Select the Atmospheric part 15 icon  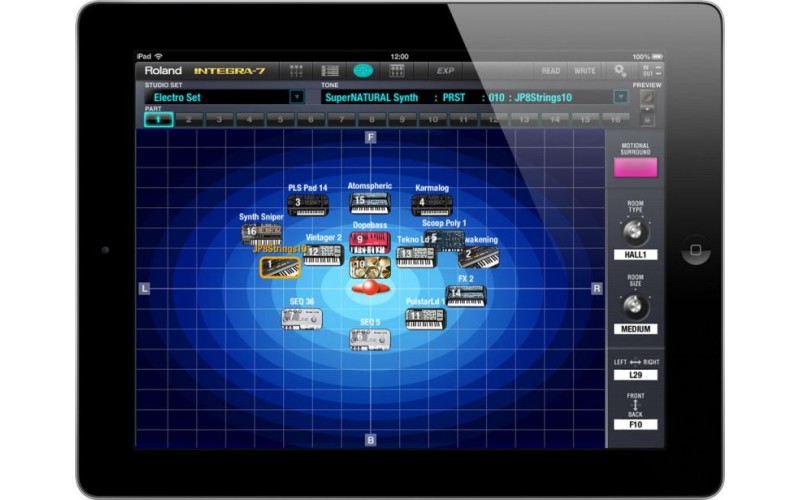(369, 203)
